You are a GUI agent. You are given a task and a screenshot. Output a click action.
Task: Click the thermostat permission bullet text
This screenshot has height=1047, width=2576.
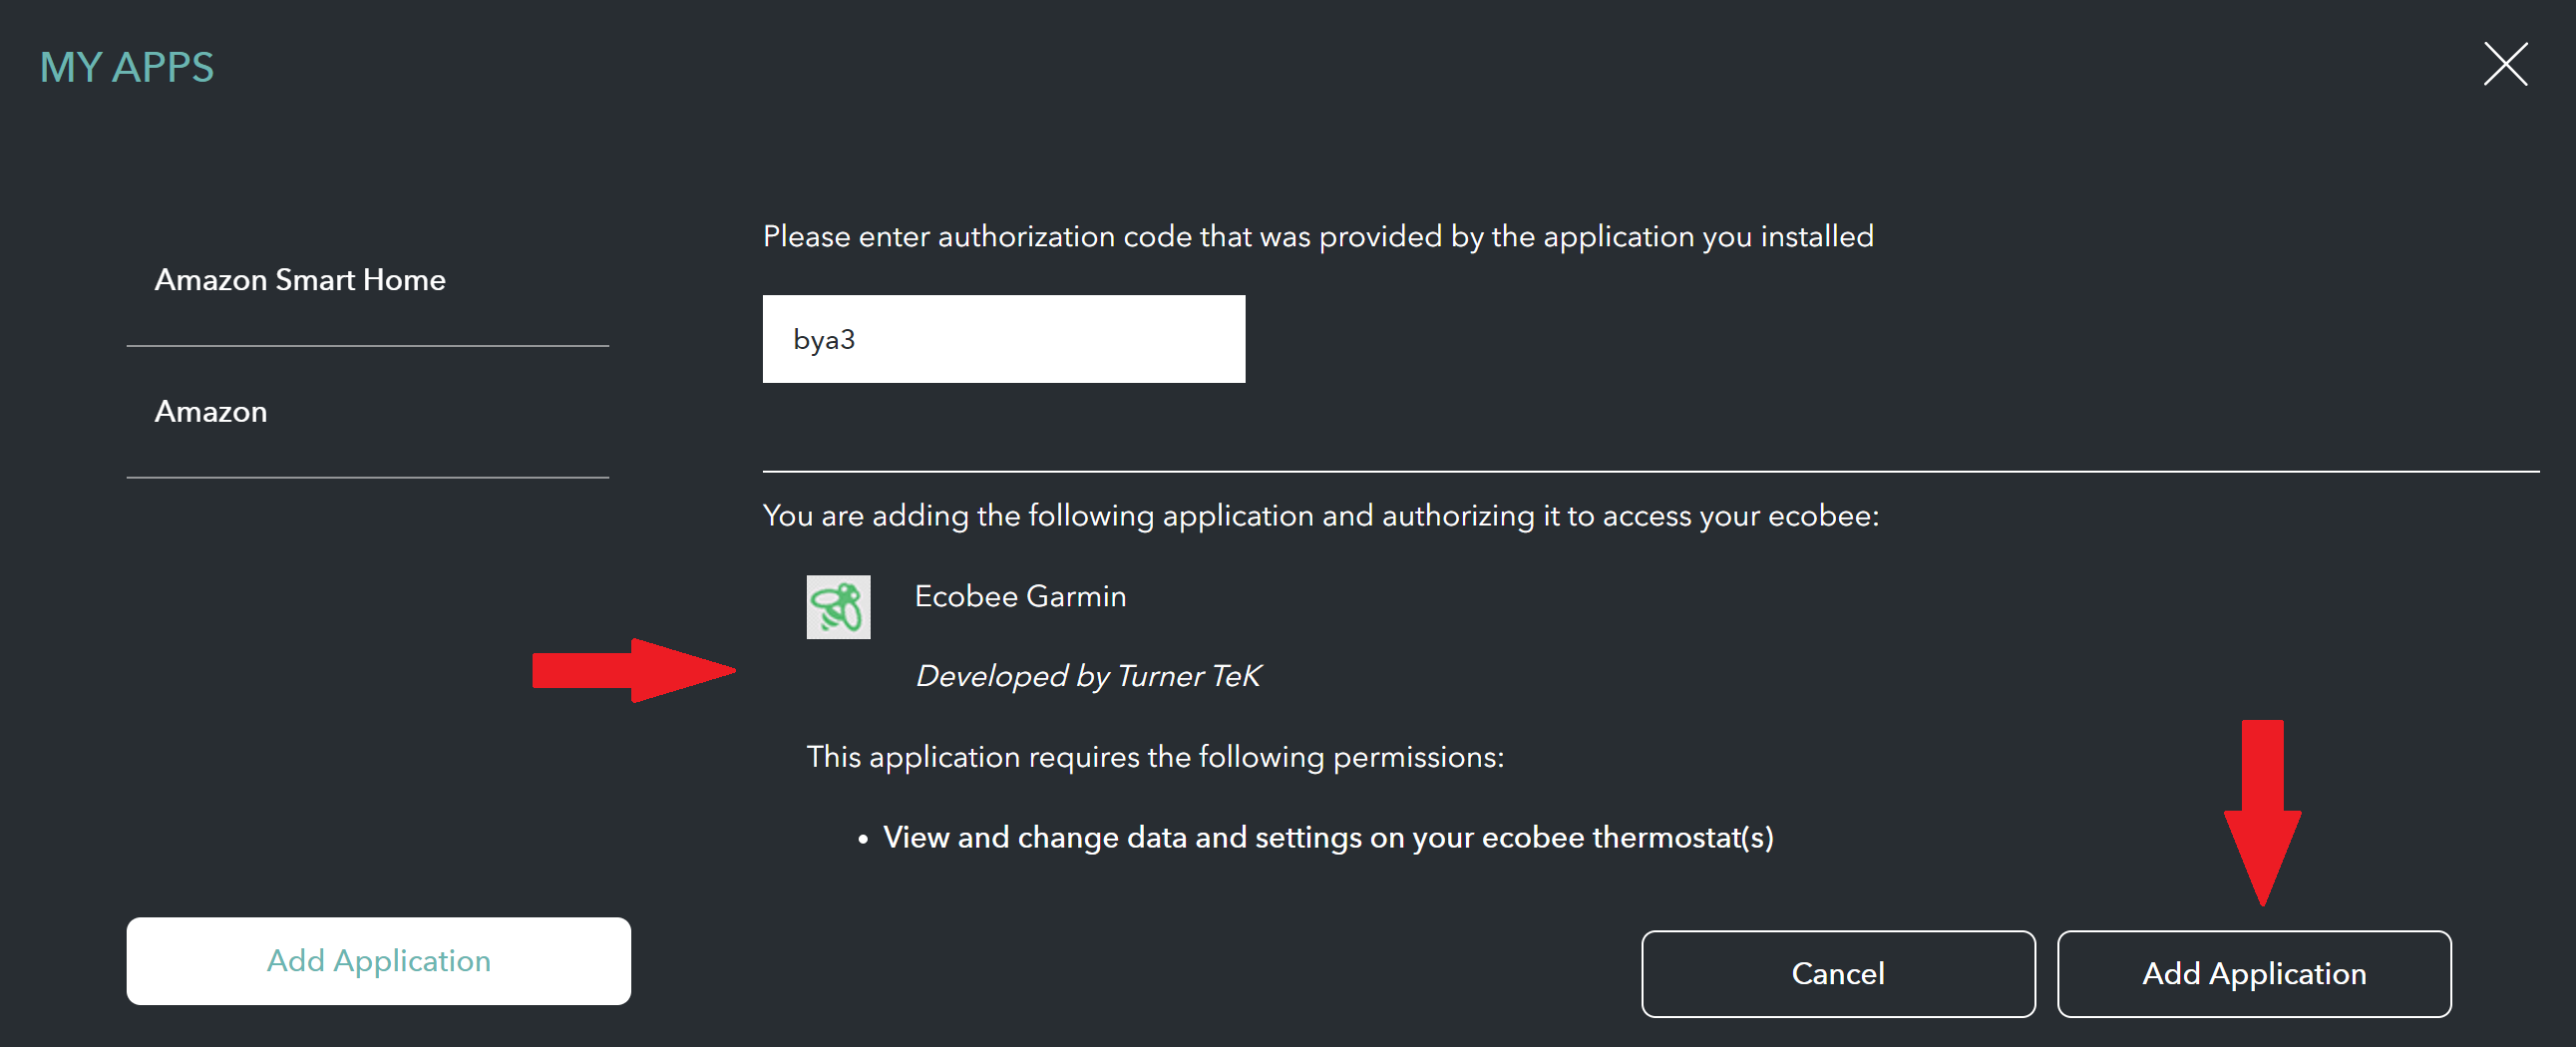point(1327,837)
